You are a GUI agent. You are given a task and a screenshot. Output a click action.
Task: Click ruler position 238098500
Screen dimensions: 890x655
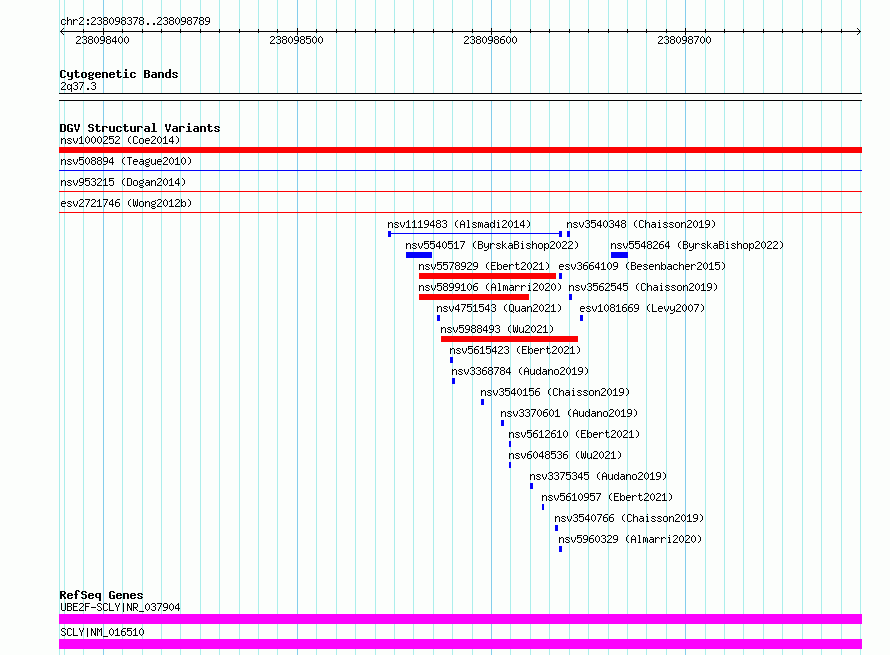coord(296,40)
